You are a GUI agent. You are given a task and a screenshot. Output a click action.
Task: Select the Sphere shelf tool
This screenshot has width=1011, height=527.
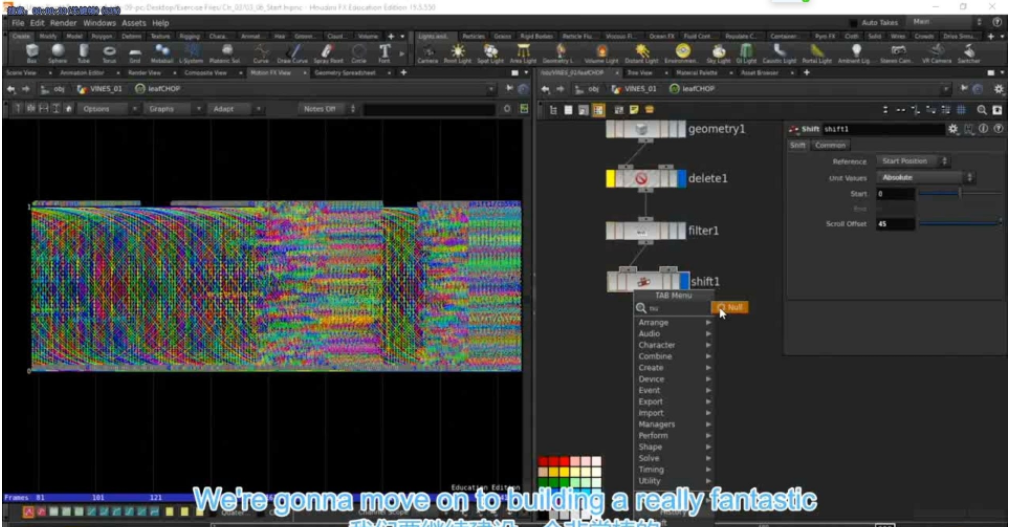click(57, 53)
